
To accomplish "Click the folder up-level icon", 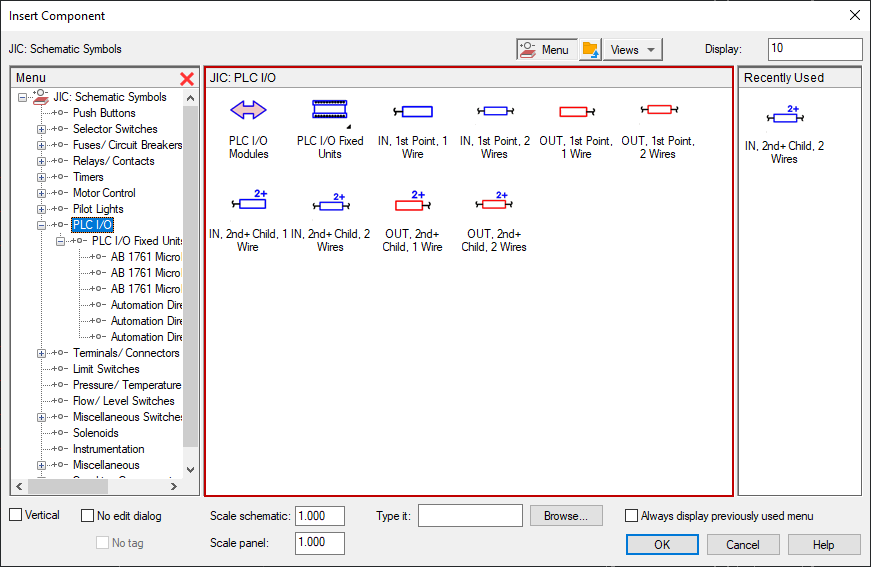I will click(590, 49).
